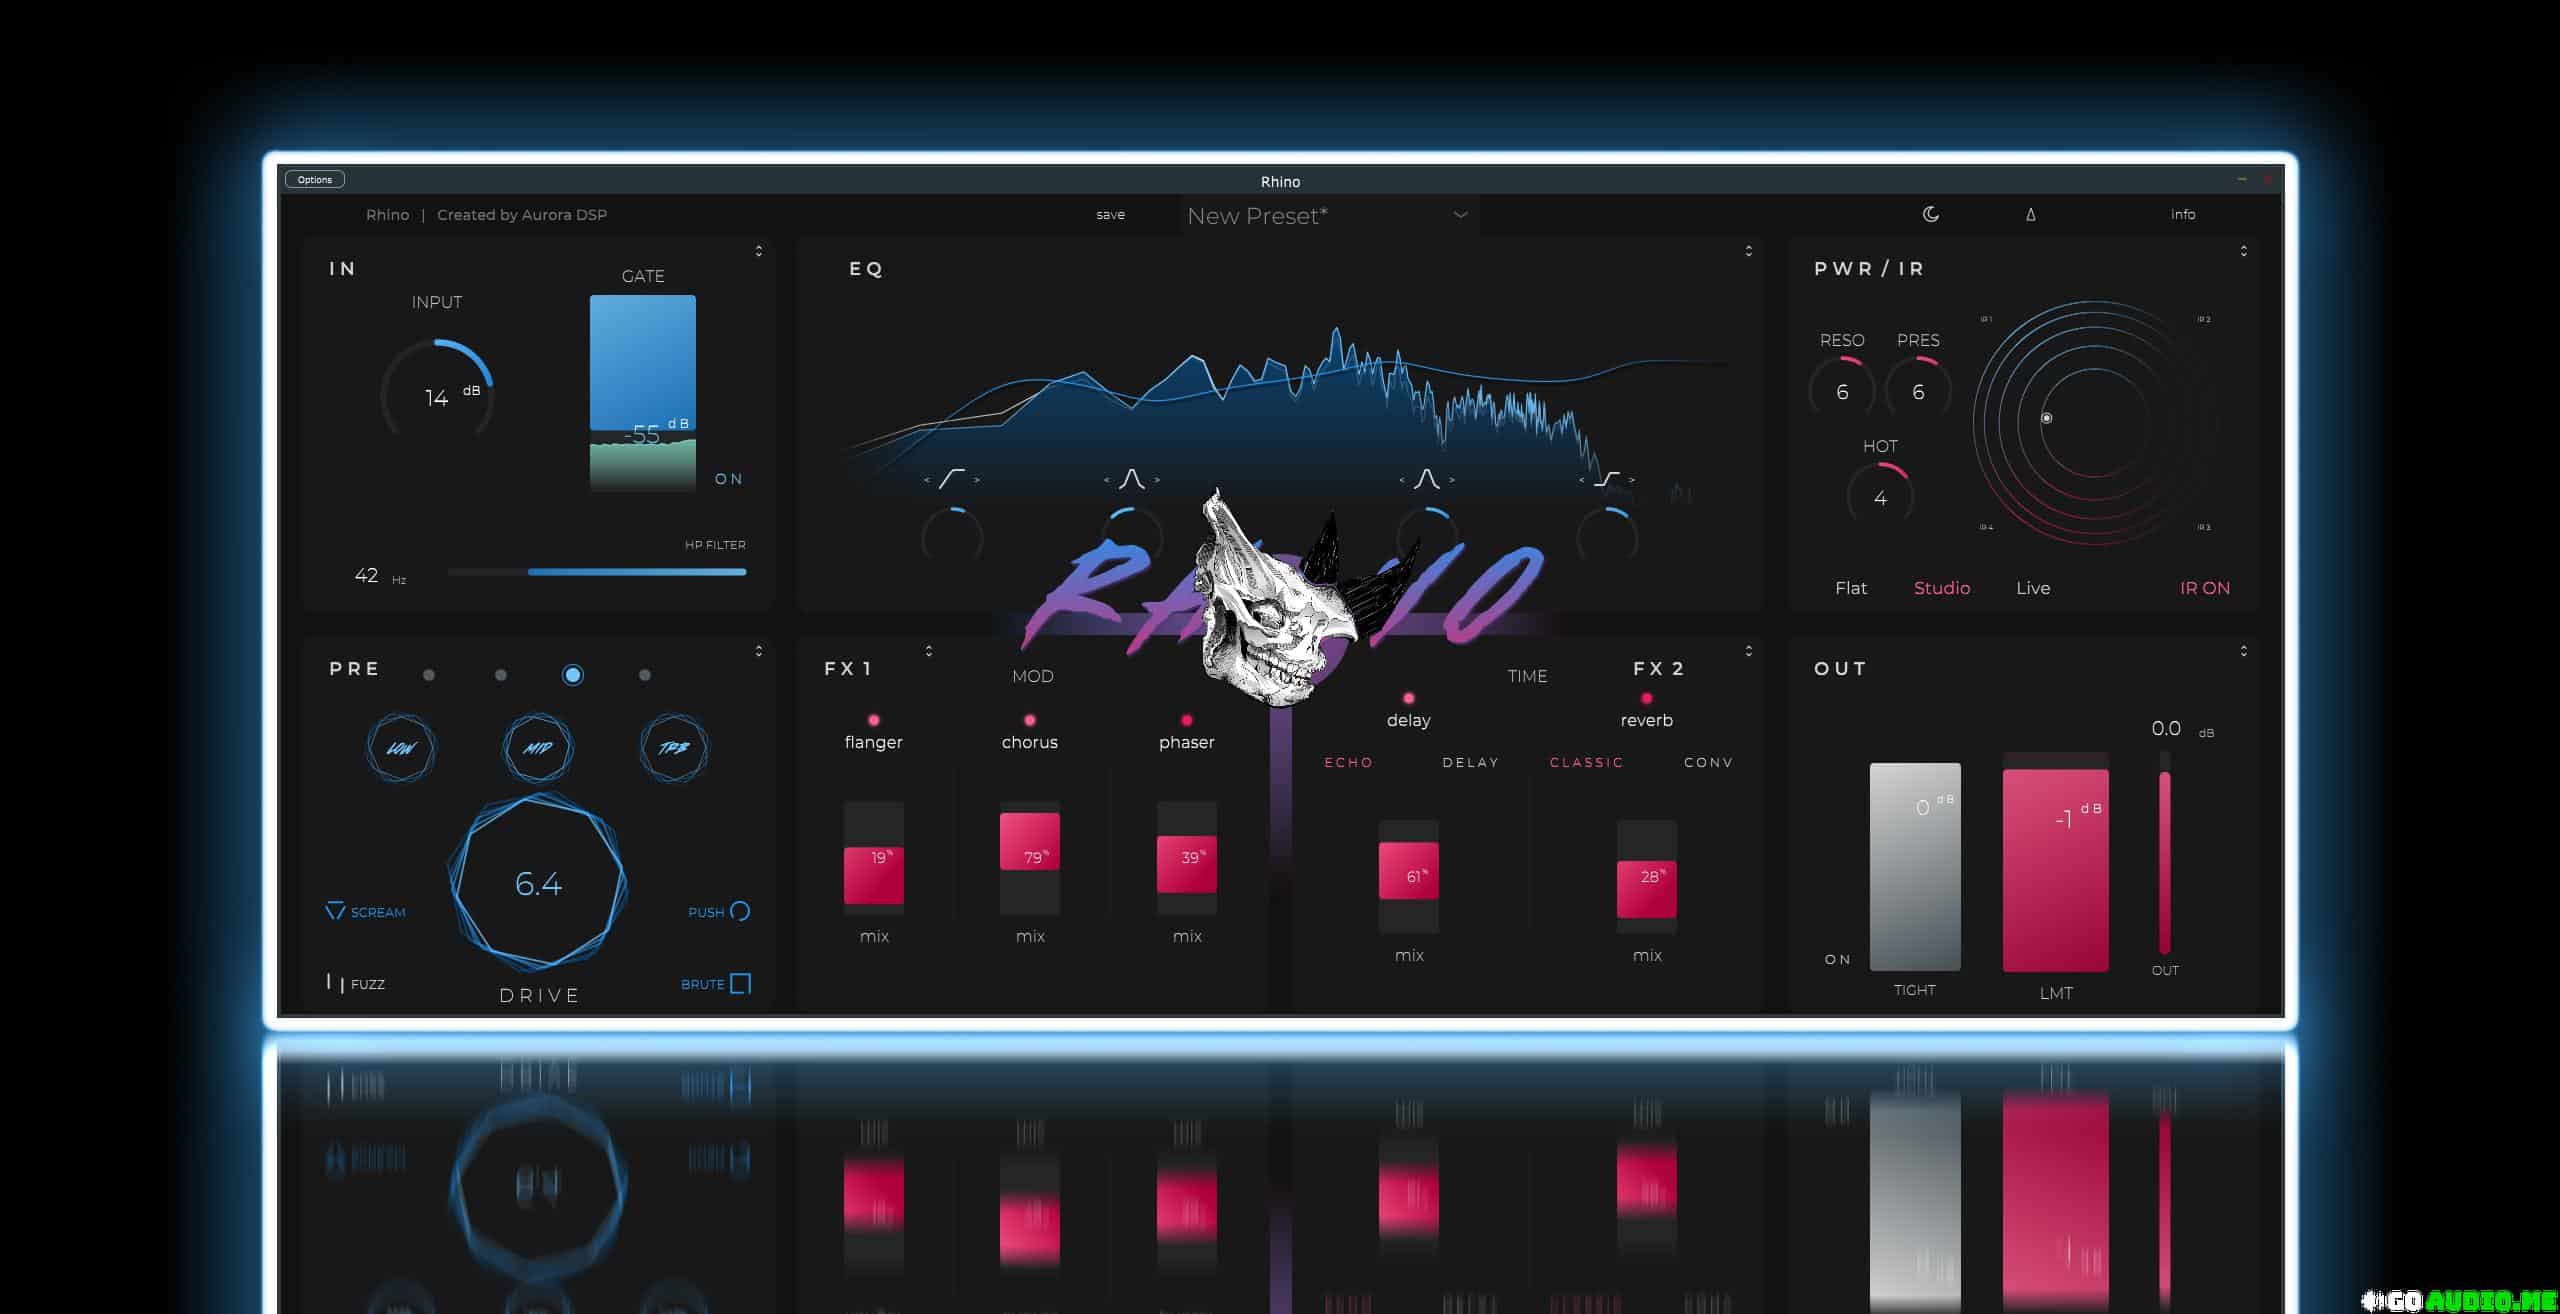Viewport: 2560px width, 1314px height.
Task: Click previous arrow beside low-cut filter shape
Action: [x=927, y=480]
